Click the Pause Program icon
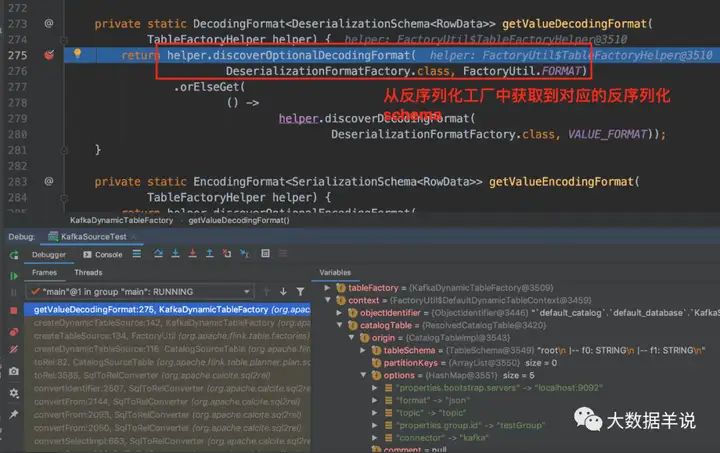This screenshot has height=453, width=720. point(14,292)
